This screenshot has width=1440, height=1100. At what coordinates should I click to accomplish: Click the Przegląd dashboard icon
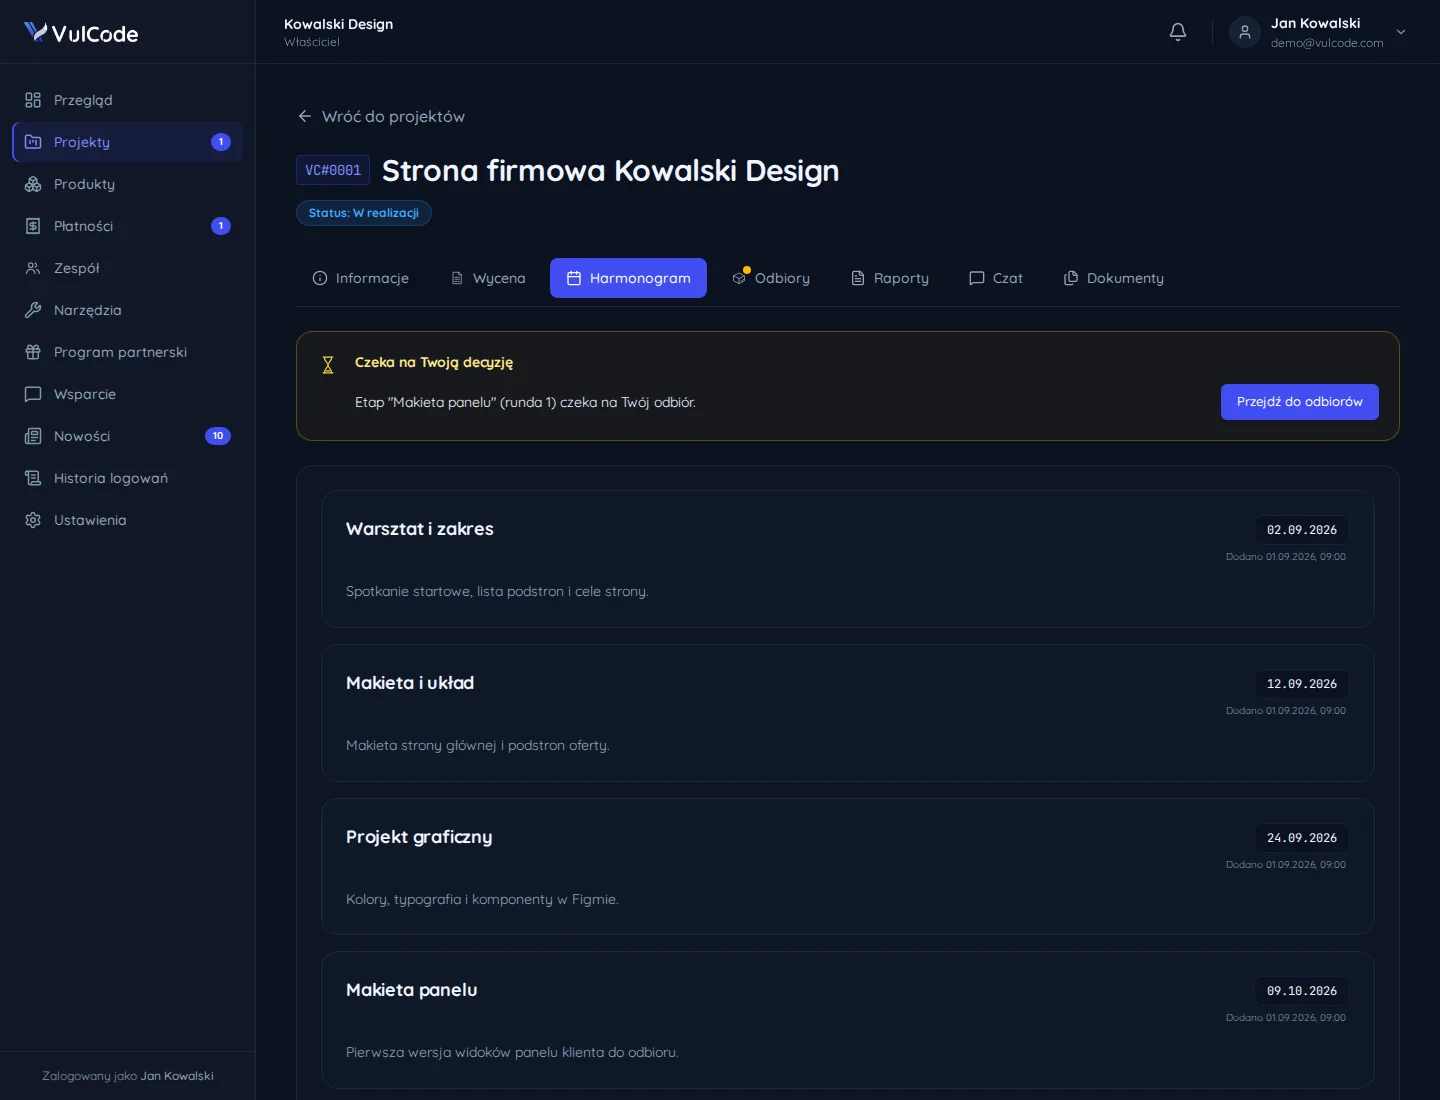pos(33,100)
